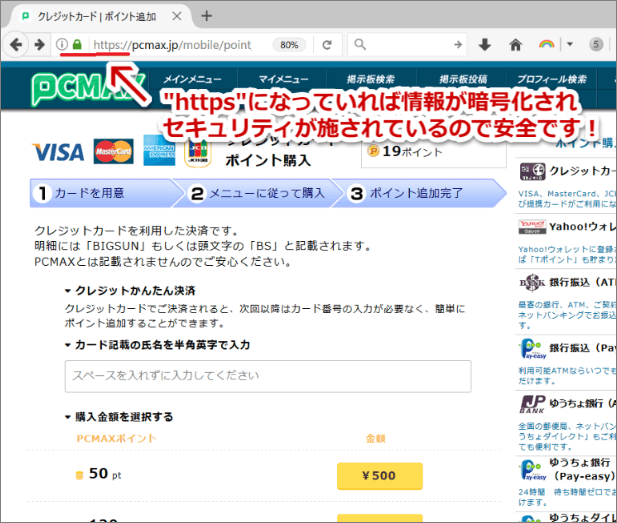This screenshot has width=617, height=523.
Task: Click the credit card sidebar icon
Action: pos(533,171)
